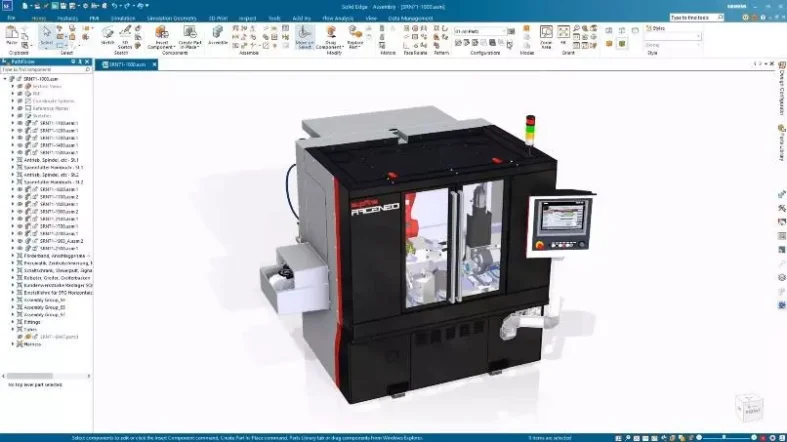Open the Simulation ribbon tab
The image size is (787, 442).
[x=124, y=18]
